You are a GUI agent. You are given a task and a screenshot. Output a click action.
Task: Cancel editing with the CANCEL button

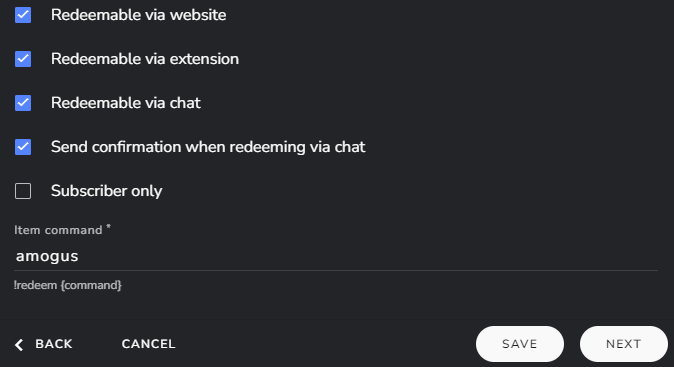point(148,344)
